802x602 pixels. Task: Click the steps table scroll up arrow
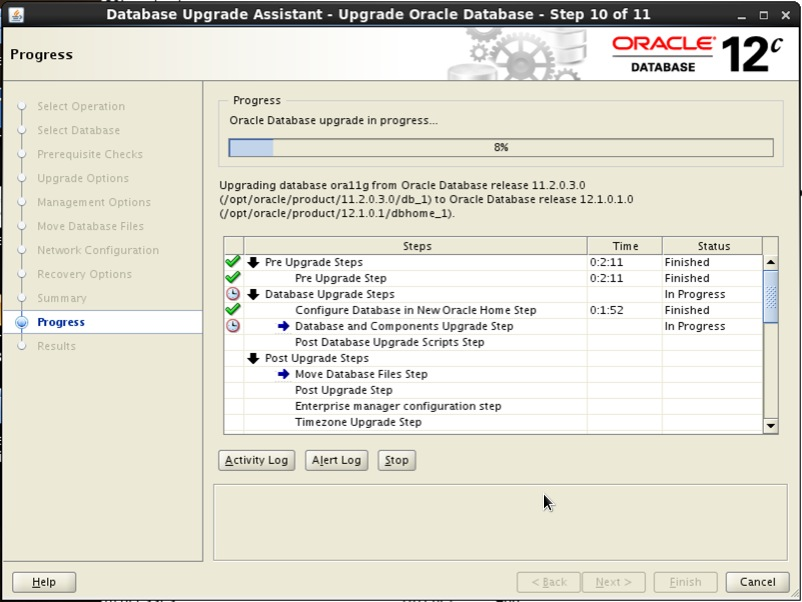771,262
